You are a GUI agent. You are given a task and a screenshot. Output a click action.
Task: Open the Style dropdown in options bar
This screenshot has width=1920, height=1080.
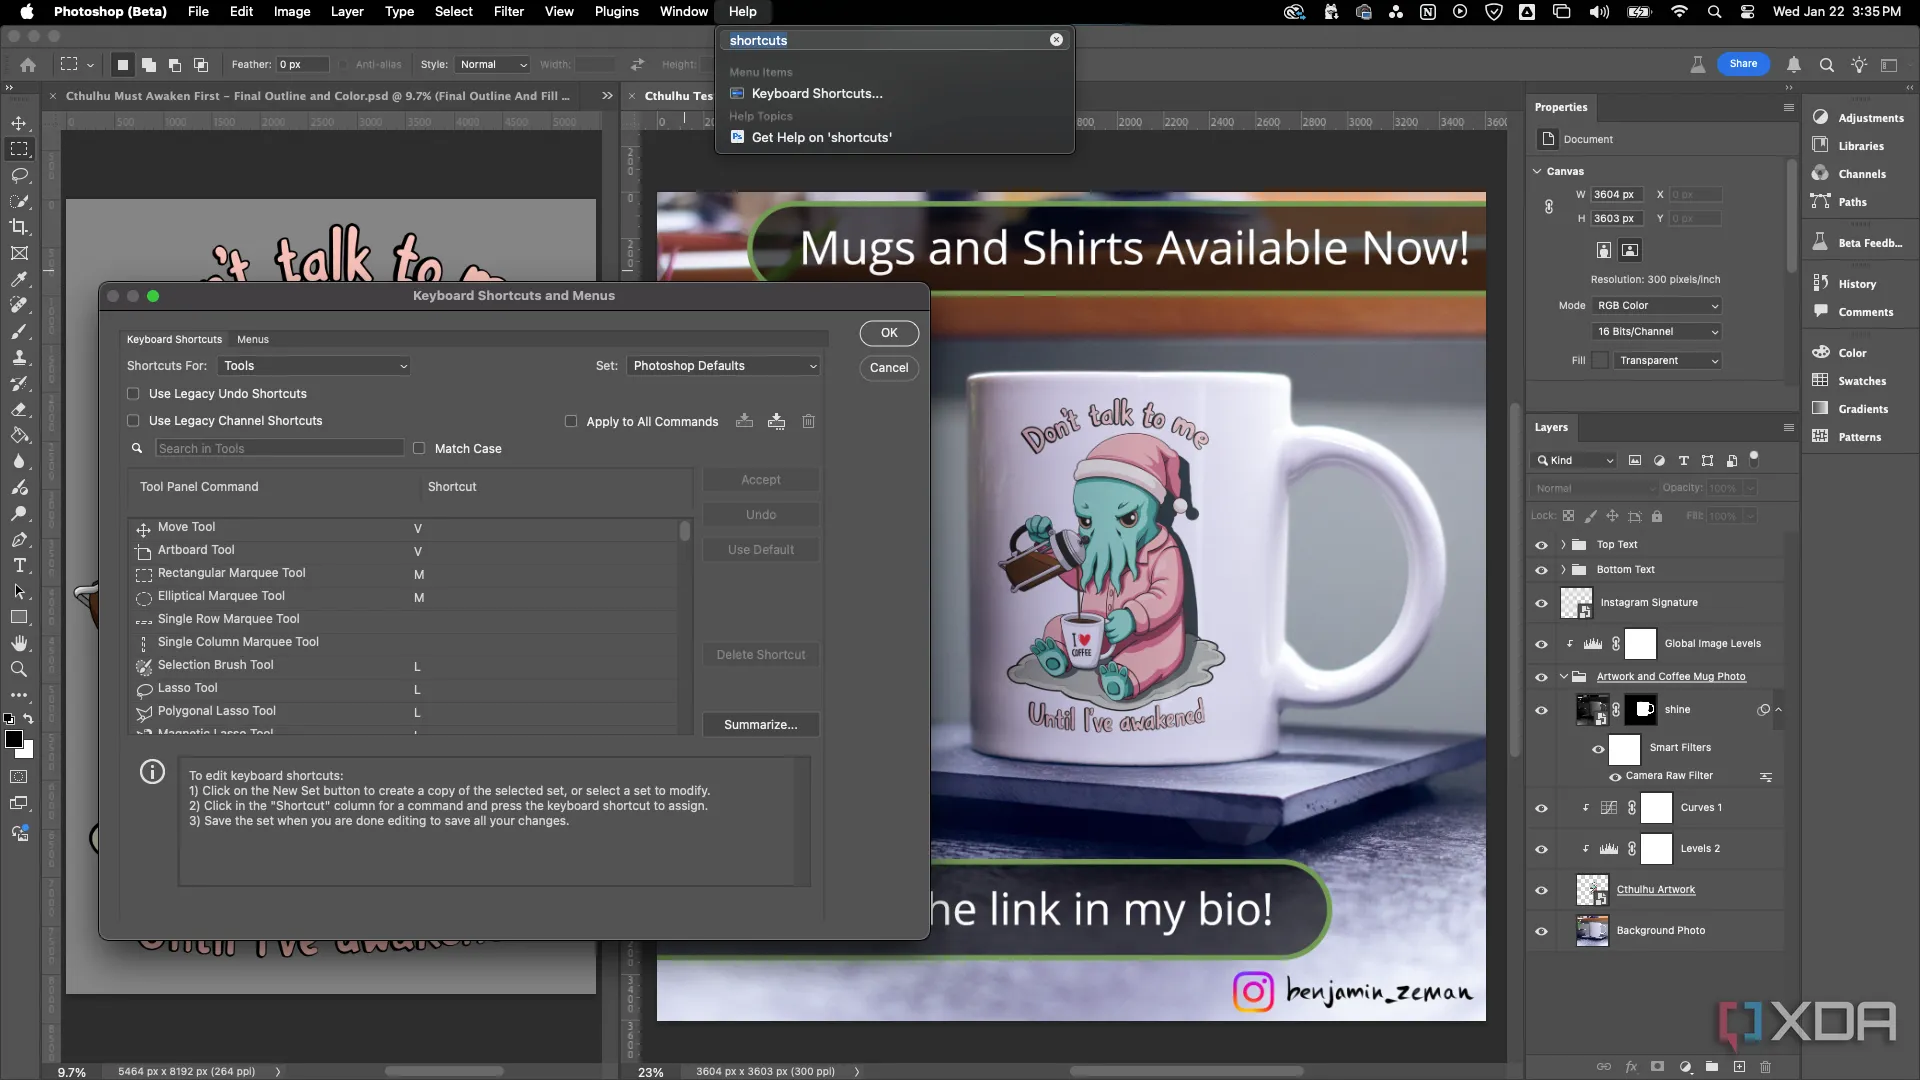coord(492,64)
